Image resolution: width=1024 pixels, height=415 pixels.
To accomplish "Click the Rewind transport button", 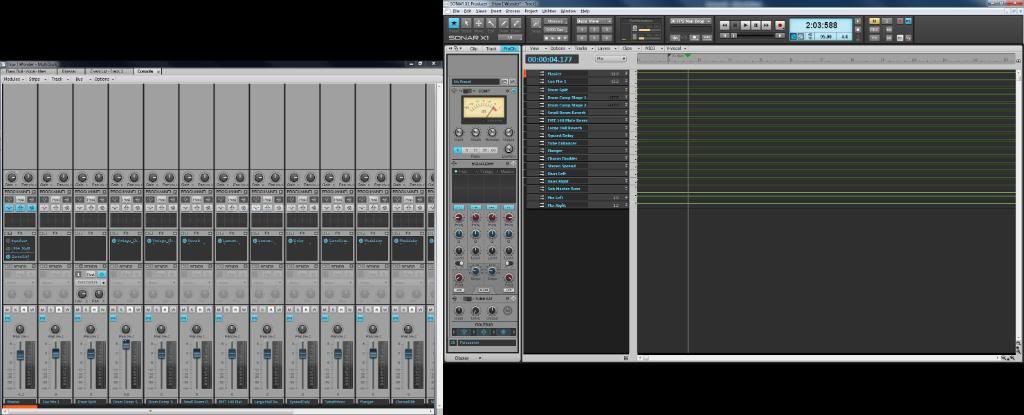I will (x=726, y=24).
